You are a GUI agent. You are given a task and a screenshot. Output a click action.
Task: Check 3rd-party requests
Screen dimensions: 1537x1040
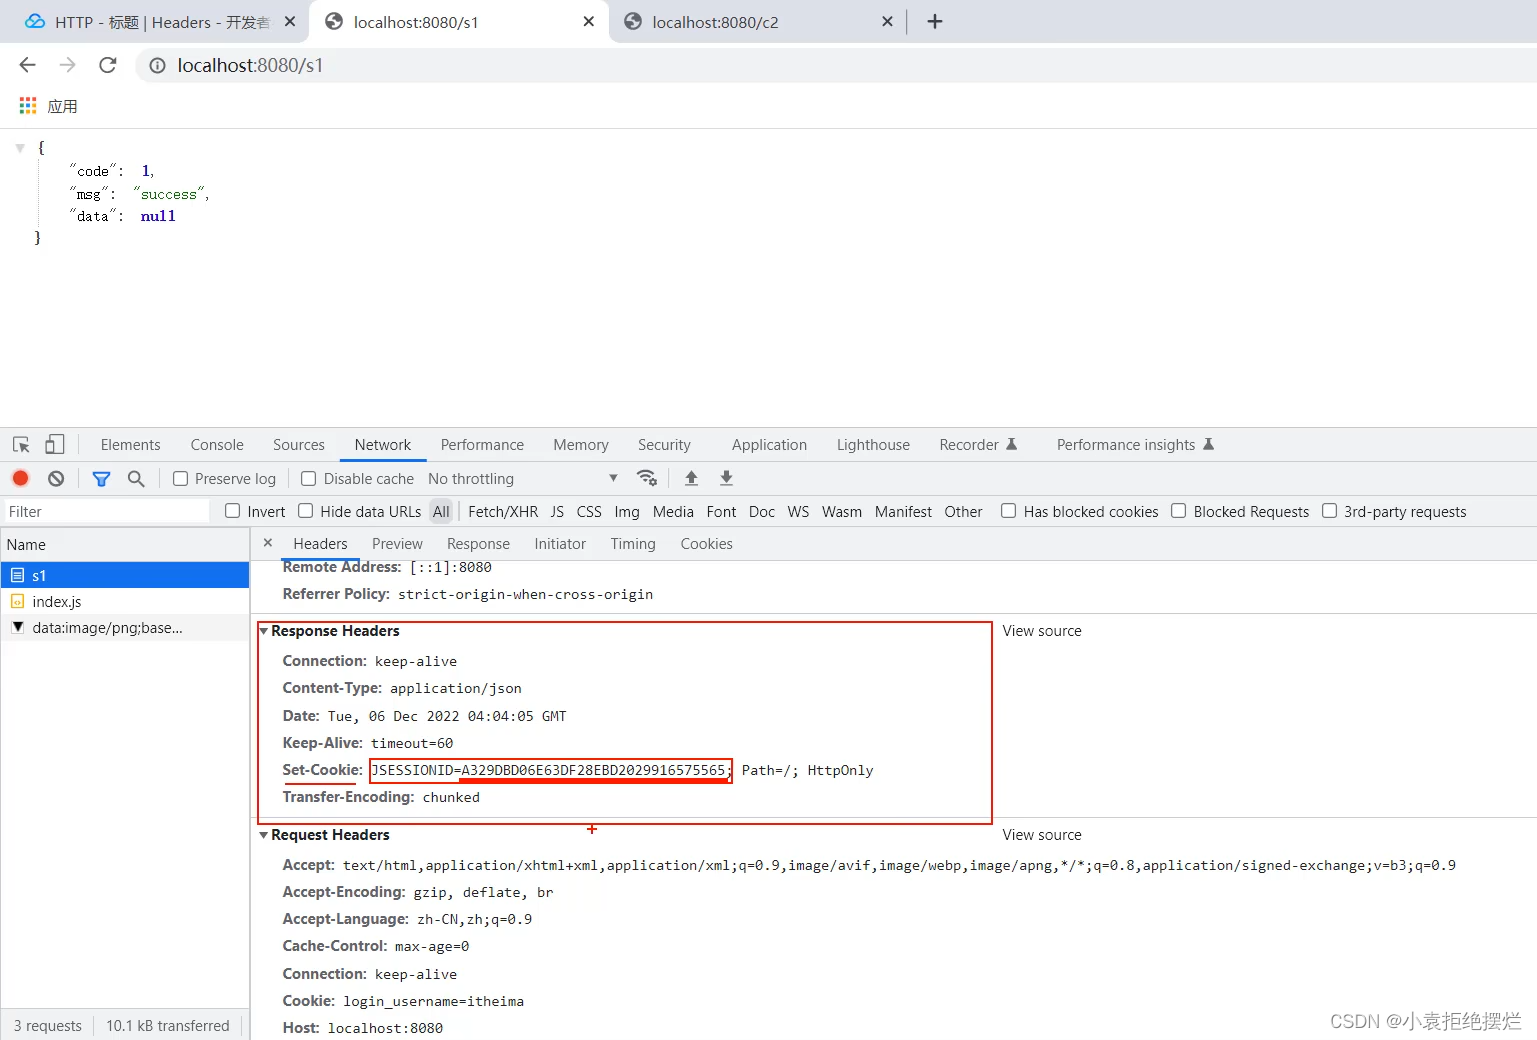pos(1330,511)
